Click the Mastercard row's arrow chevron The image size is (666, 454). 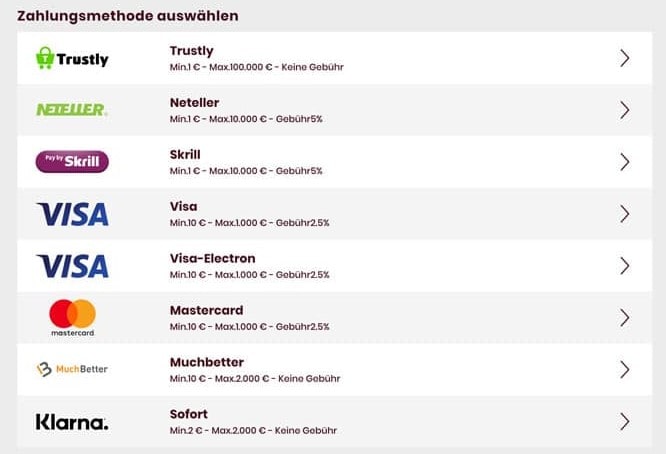point(624,318)
